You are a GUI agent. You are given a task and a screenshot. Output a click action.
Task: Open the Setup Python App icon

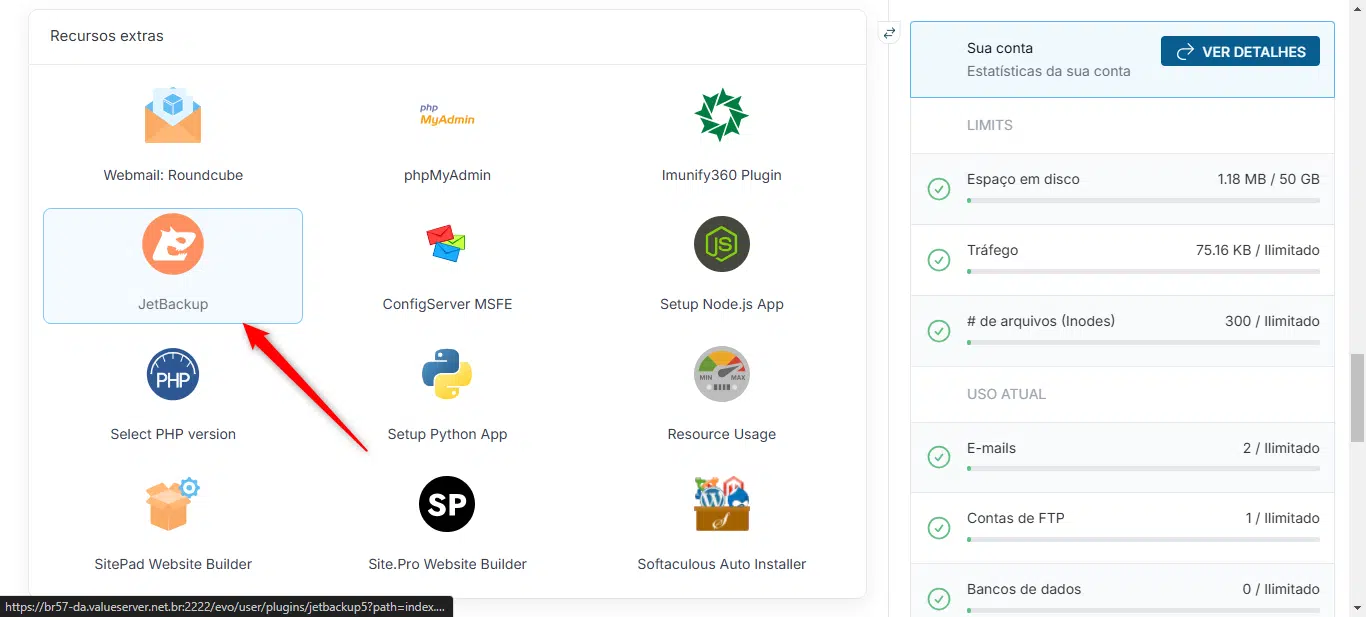click(x=447, y=375)
